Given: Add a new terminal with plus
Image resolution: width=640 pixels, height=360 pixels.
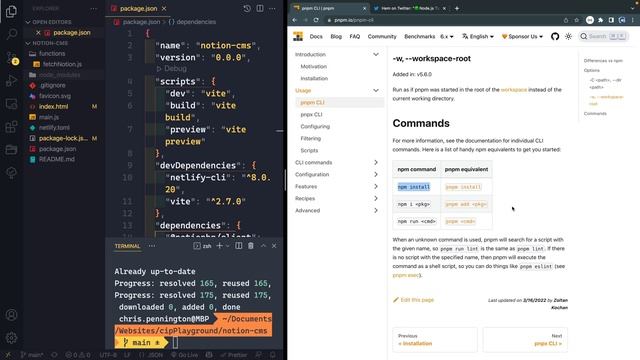Looking at the screenshot, I should click(220, 246).
